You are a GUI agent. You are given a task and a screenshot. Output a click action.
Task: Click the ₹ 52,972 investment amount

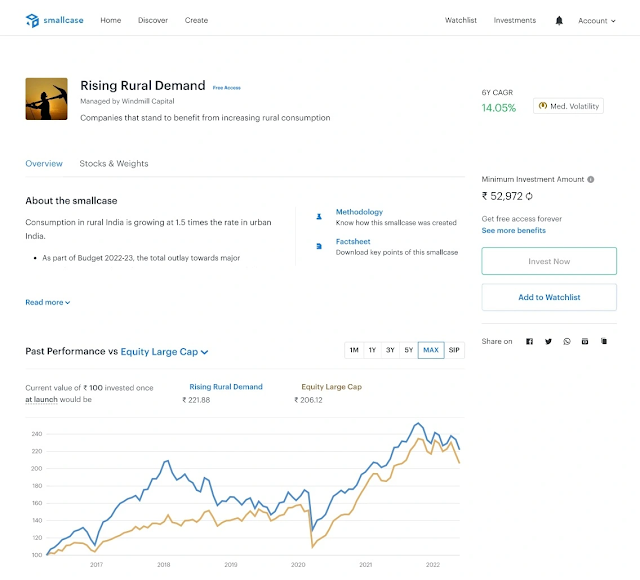coord(502,196)
